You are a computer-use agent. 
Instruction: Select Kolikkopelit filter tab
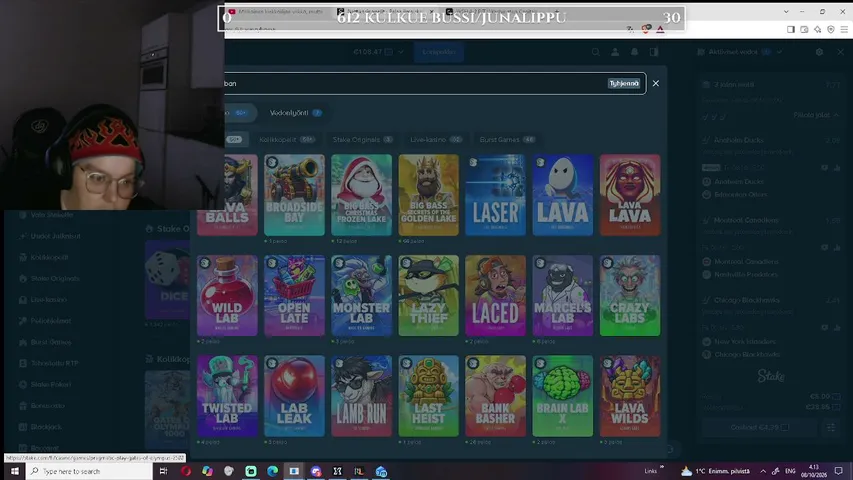pyautogui.click(x=287, y=139)
